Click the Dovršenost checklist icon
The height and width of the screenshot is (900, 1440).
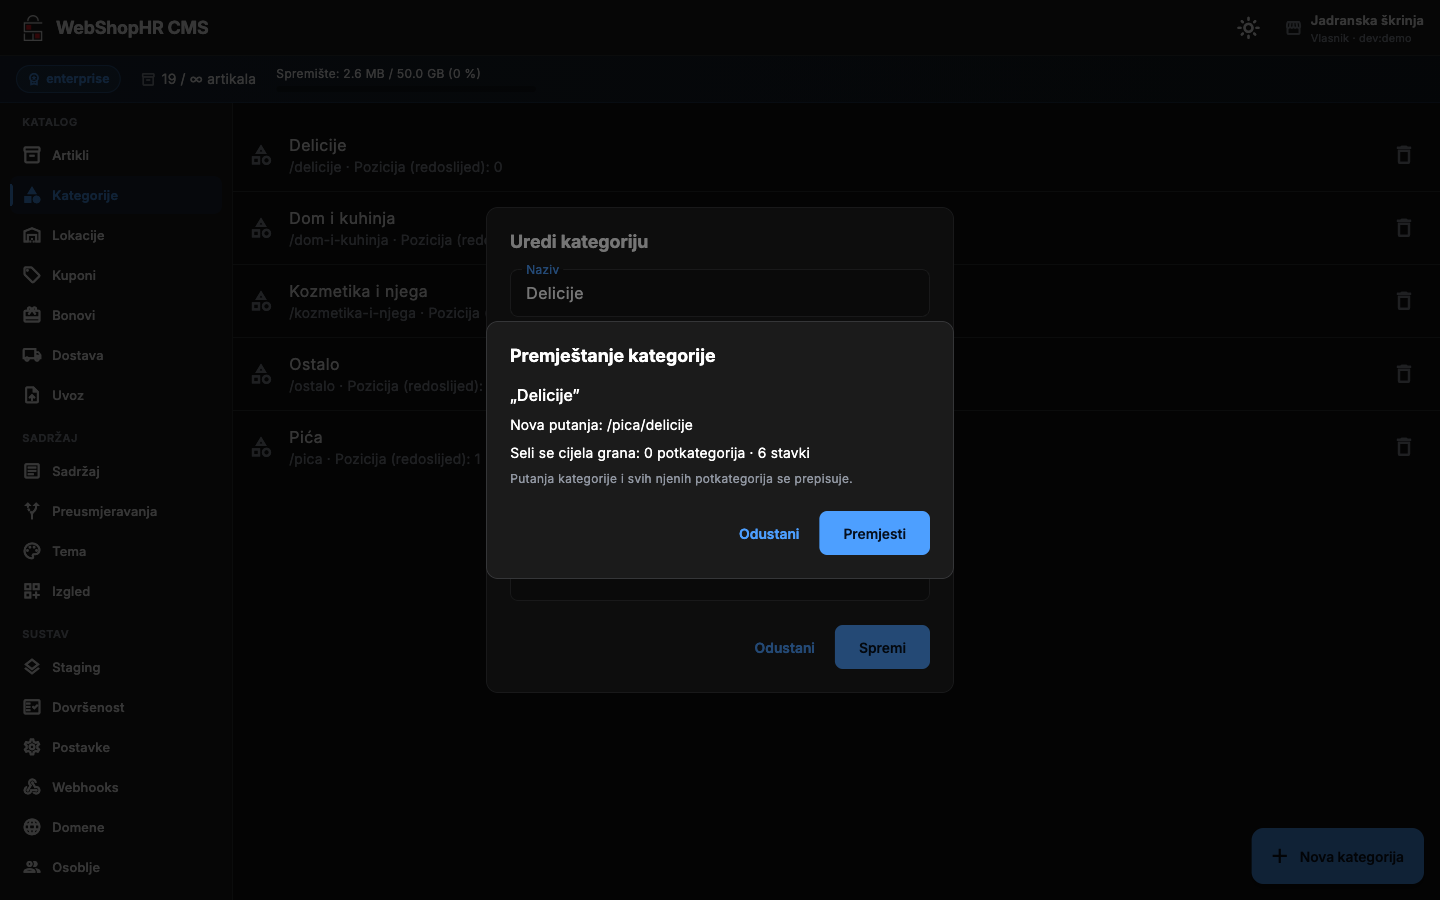(32, 707)
